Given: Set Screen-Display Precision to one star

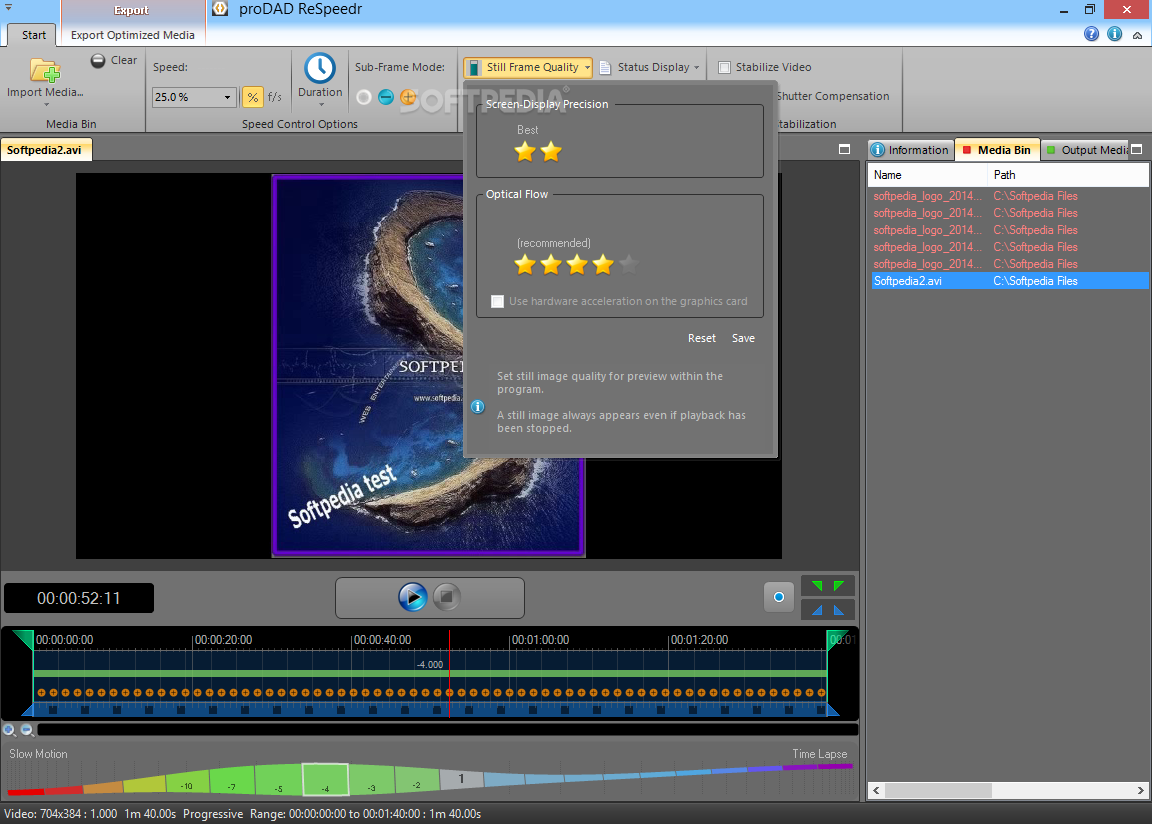Looking at the screenshot, I should pos(525,152).
